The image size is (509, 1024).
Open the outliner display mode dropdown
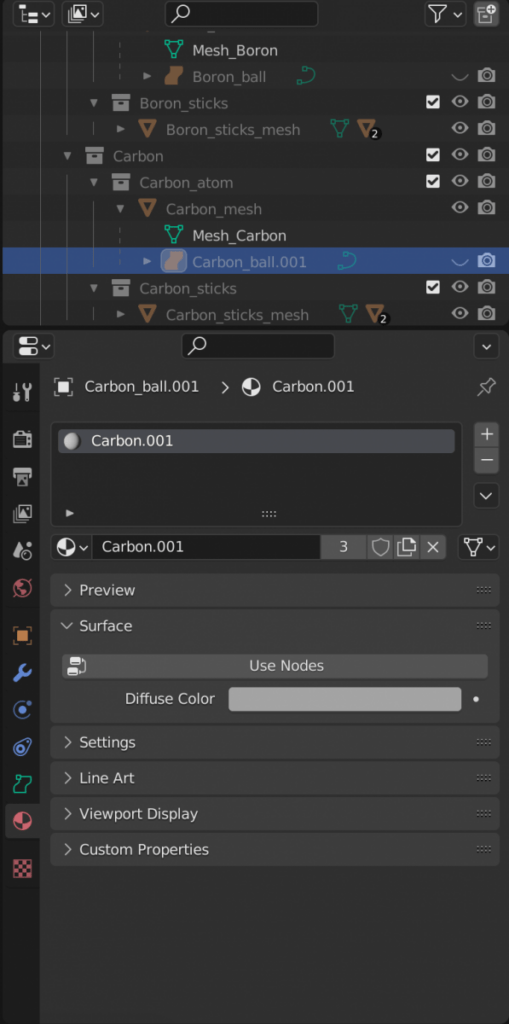pos(82,14)
